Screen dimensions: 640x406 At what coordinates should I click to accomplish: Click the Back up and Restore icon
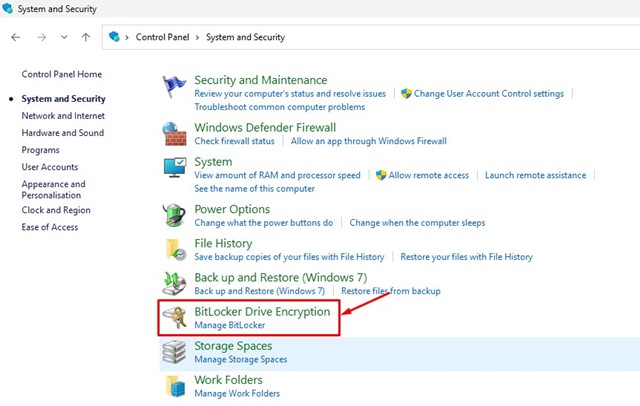click(175, 283)
